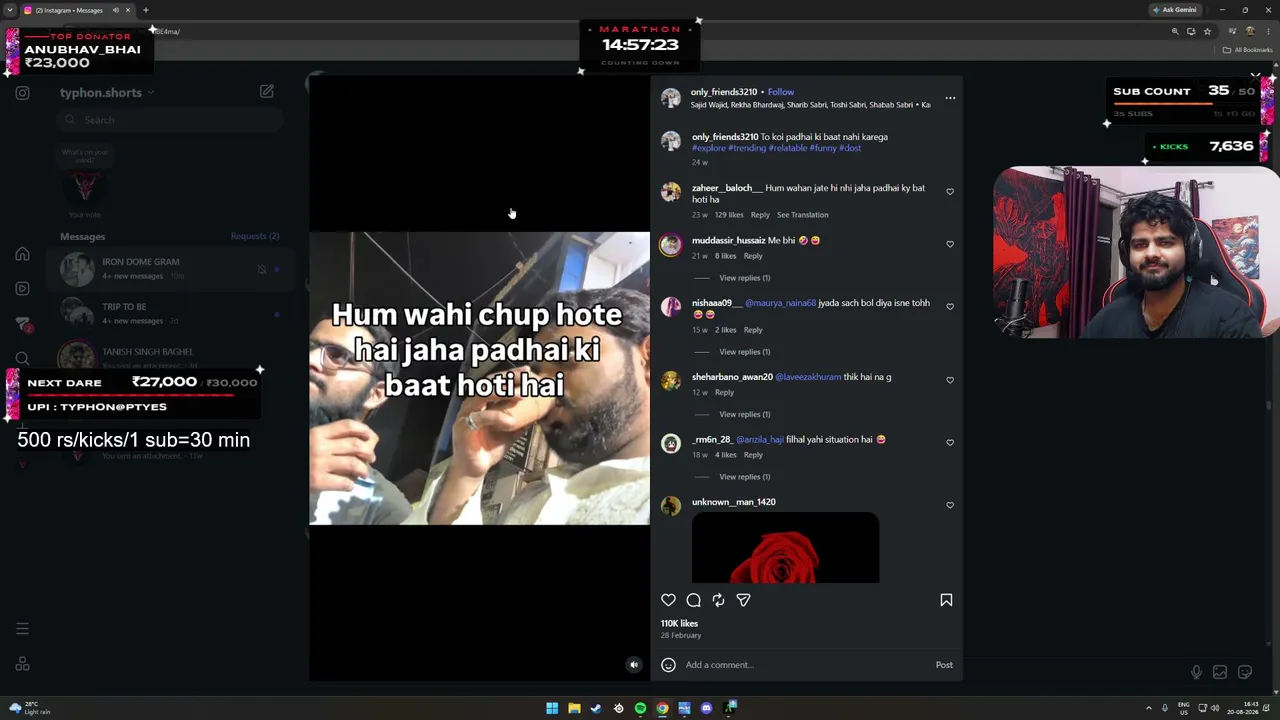Open only_friends3210 profile picture in header
Screen dimensions: 1280x720
[x=670, y=98]
